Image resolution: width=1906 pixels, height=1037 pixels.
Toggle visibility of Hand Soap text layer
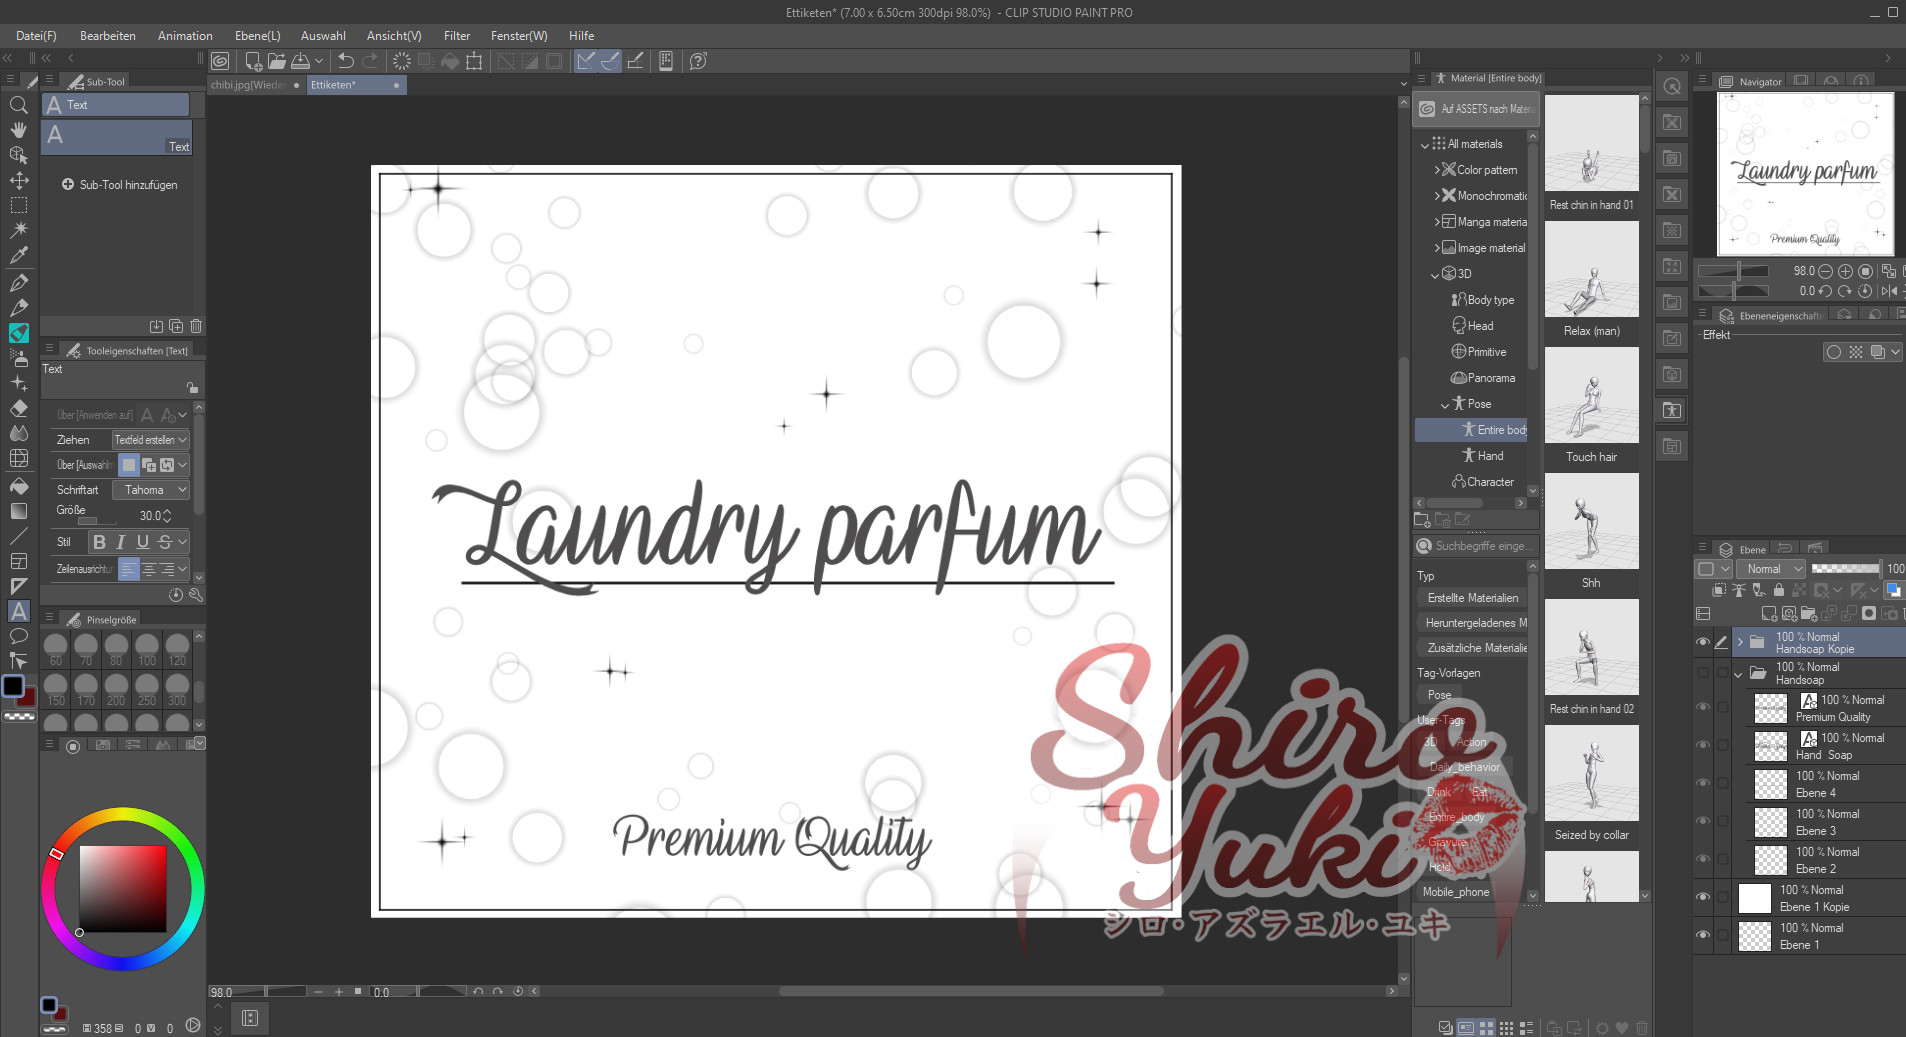1702,745
